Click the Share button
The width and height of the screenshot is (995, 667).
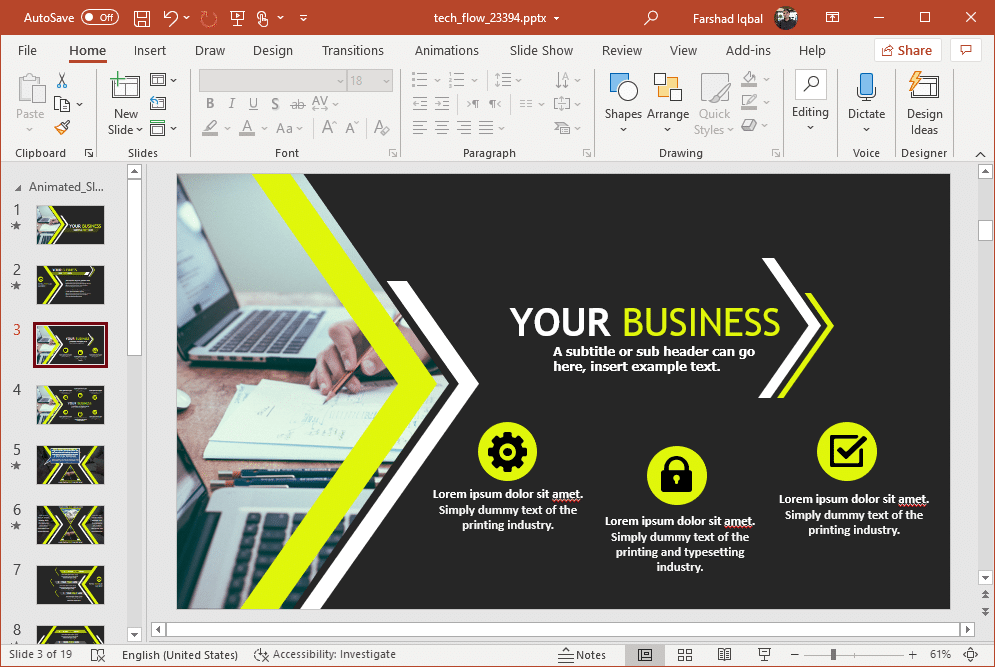(x=907, y=50)
